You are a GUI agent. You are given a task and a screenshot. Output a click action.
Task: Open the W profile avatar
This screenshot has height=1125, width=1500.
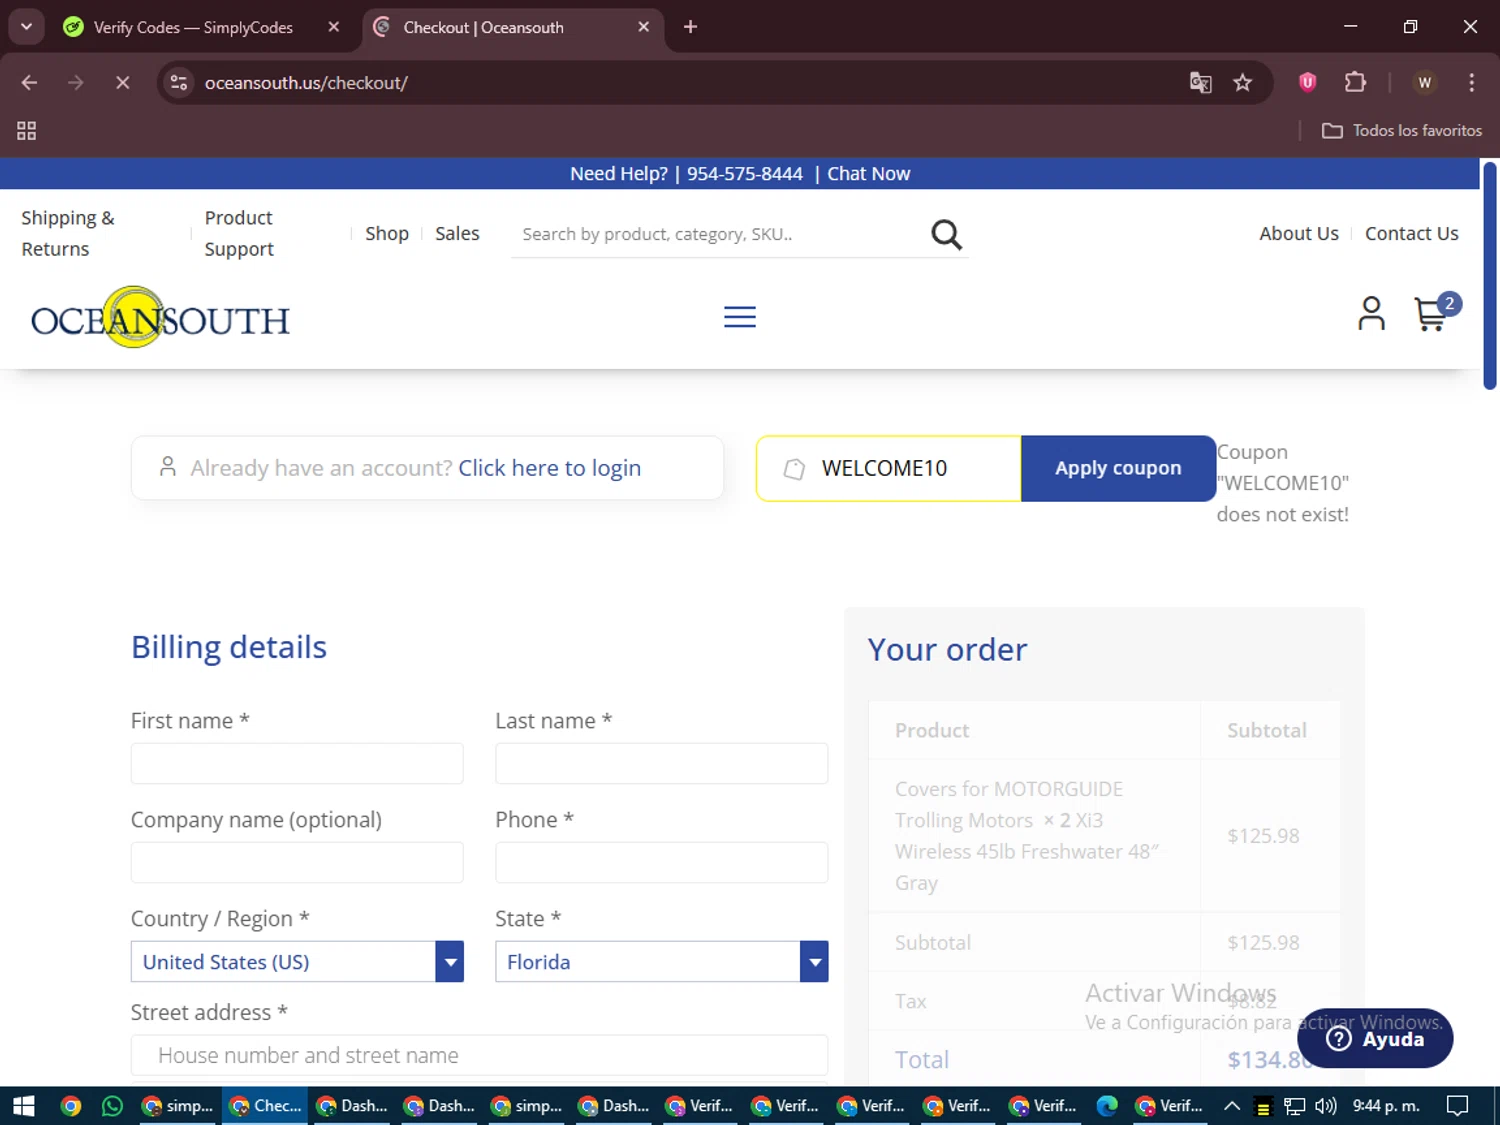click(1425, 83)
